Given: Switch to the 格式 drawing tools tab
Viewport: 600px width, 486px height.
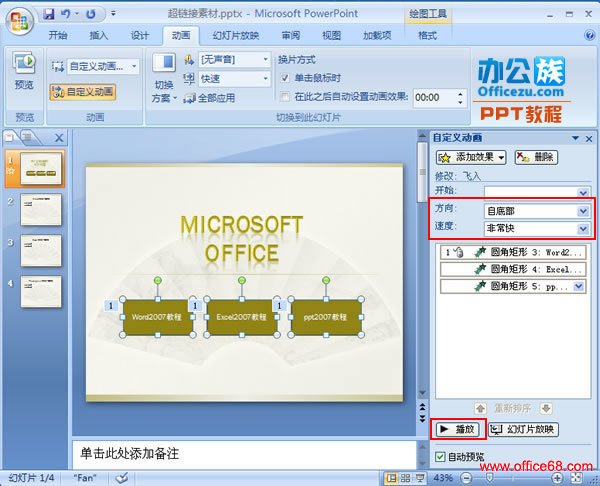Looking at the screenshot, I should (x=427, y=36).
